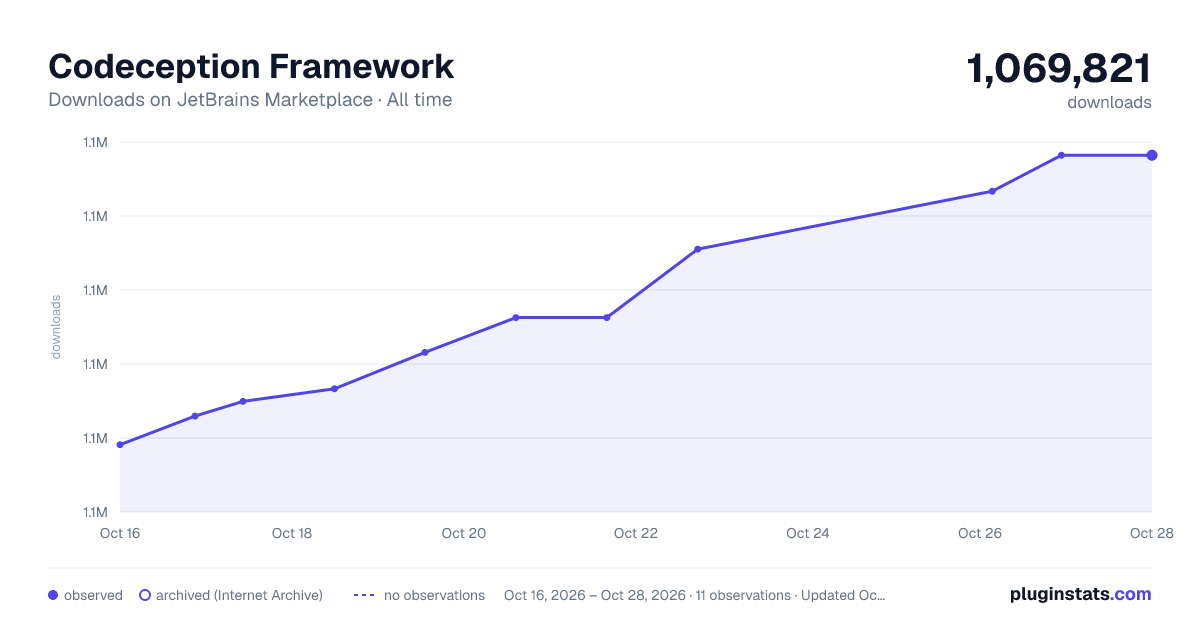Screen dimensions: 1200x630
Task: Click the 'observed' legend label
Action: point(93,595)
